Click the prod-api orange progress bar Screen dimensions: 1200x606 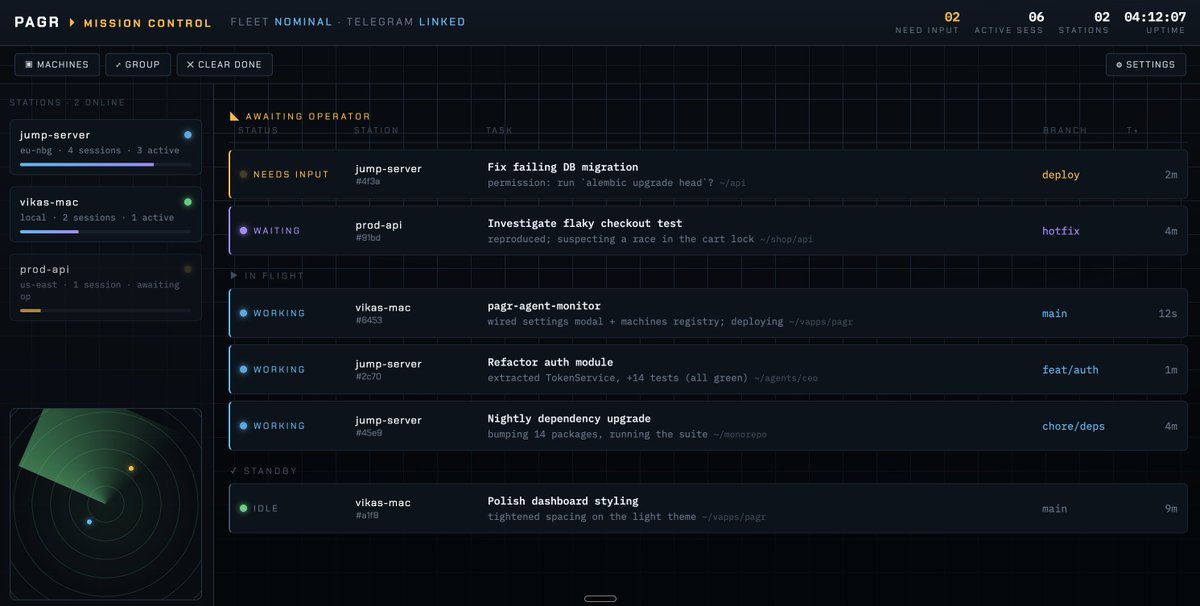point(30,310)
